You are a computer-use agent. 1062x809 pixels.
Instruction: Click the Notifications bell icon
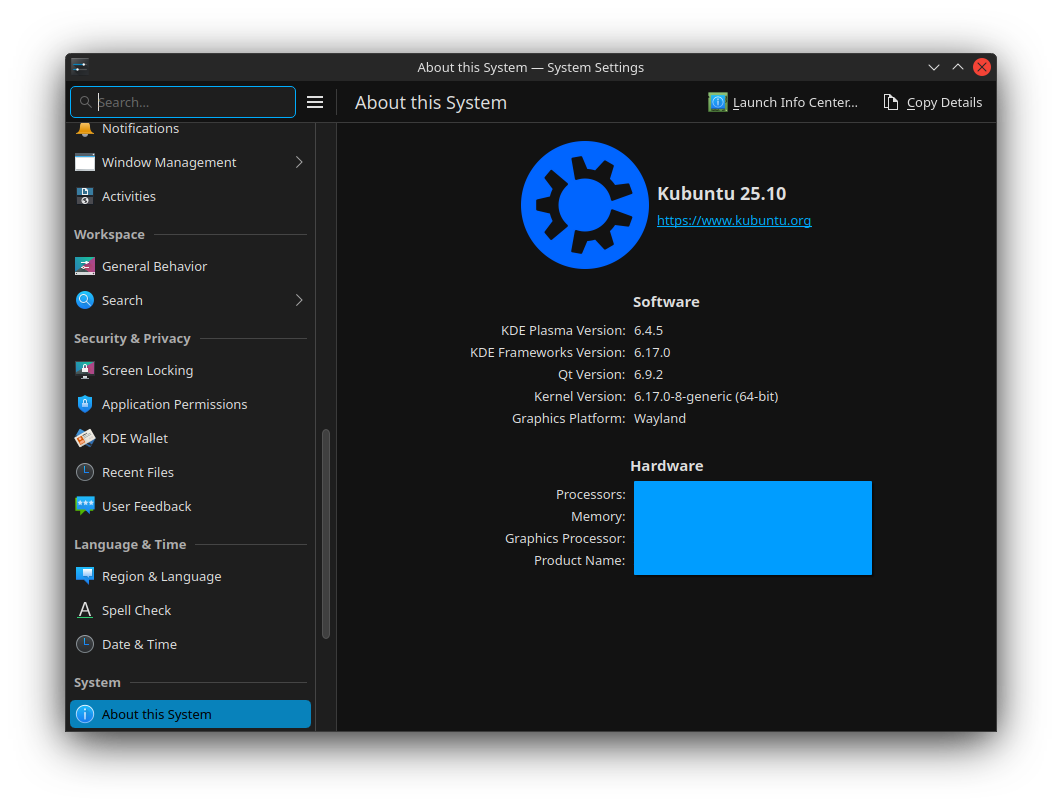pos(85,129)
